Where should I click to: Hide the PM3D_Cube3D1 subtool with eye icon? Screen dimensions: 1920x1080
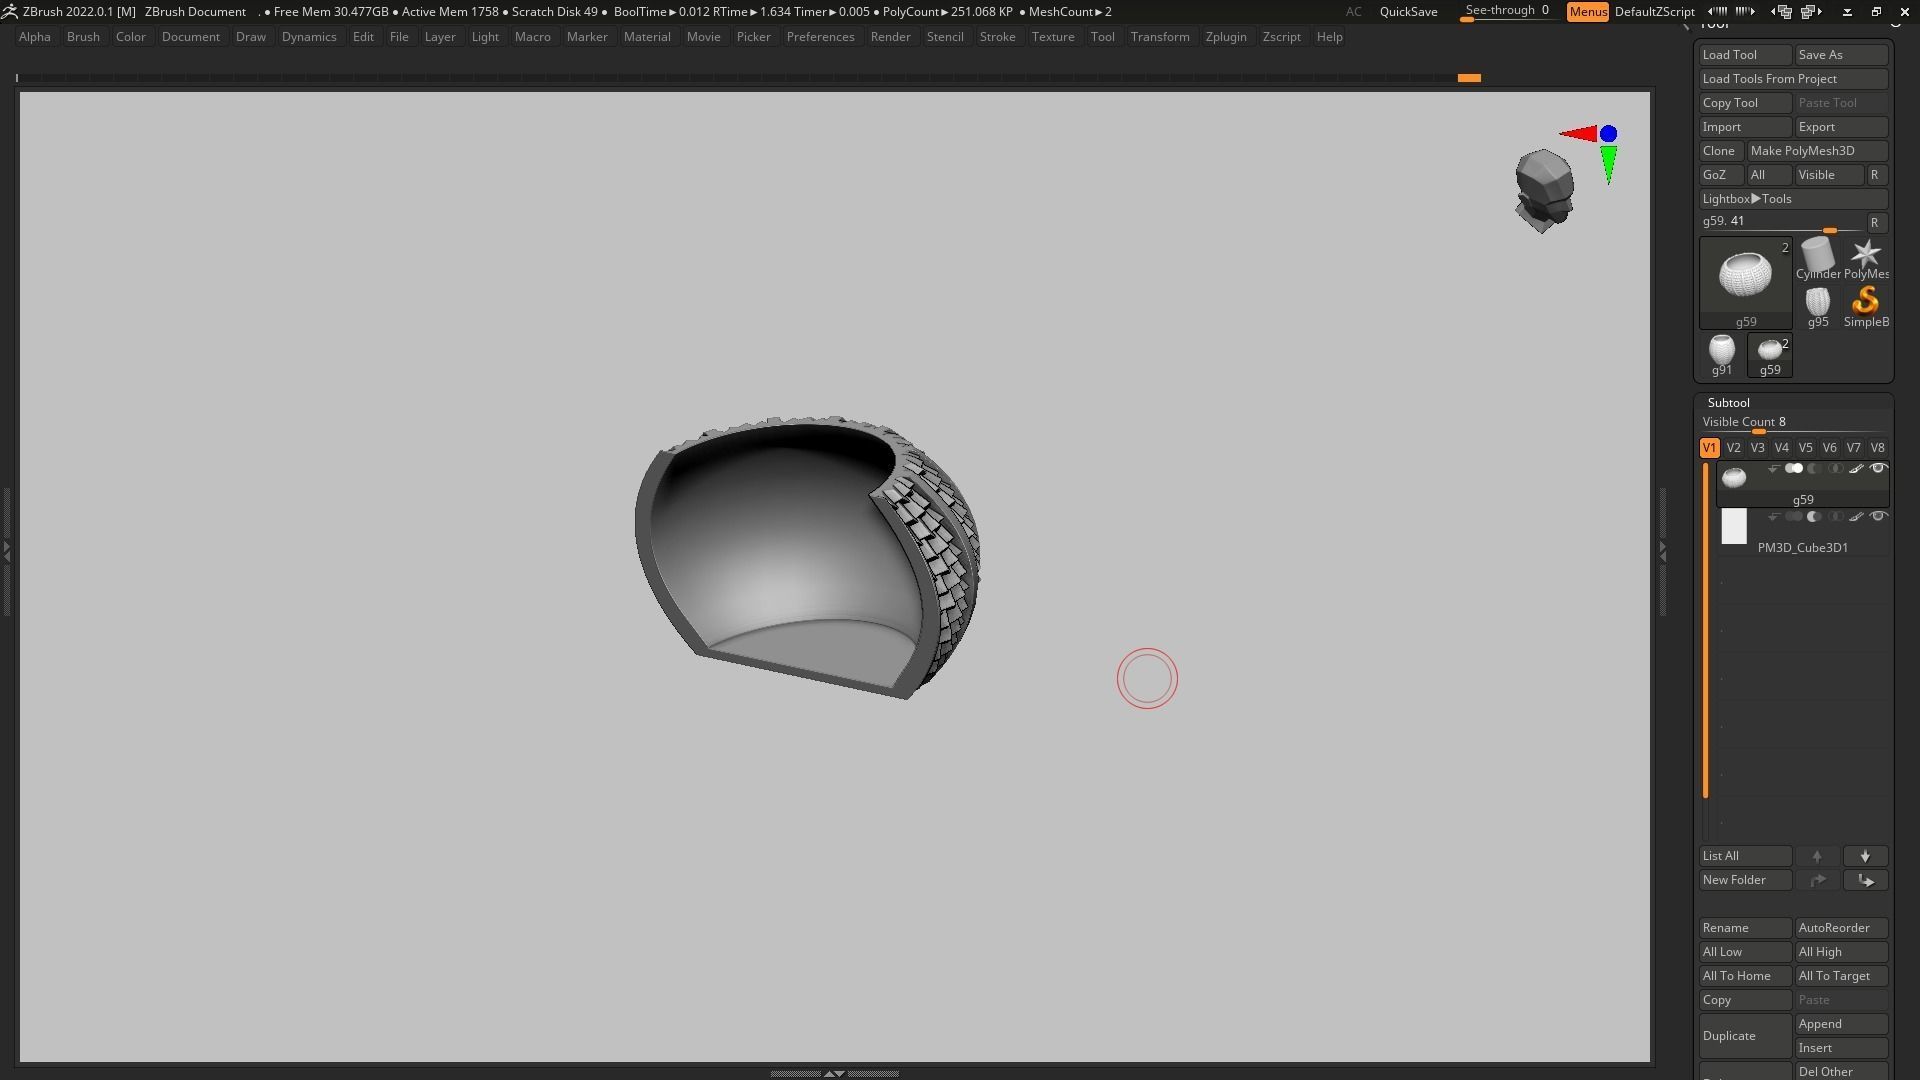pyautogui.click(x=1878, y=517)
